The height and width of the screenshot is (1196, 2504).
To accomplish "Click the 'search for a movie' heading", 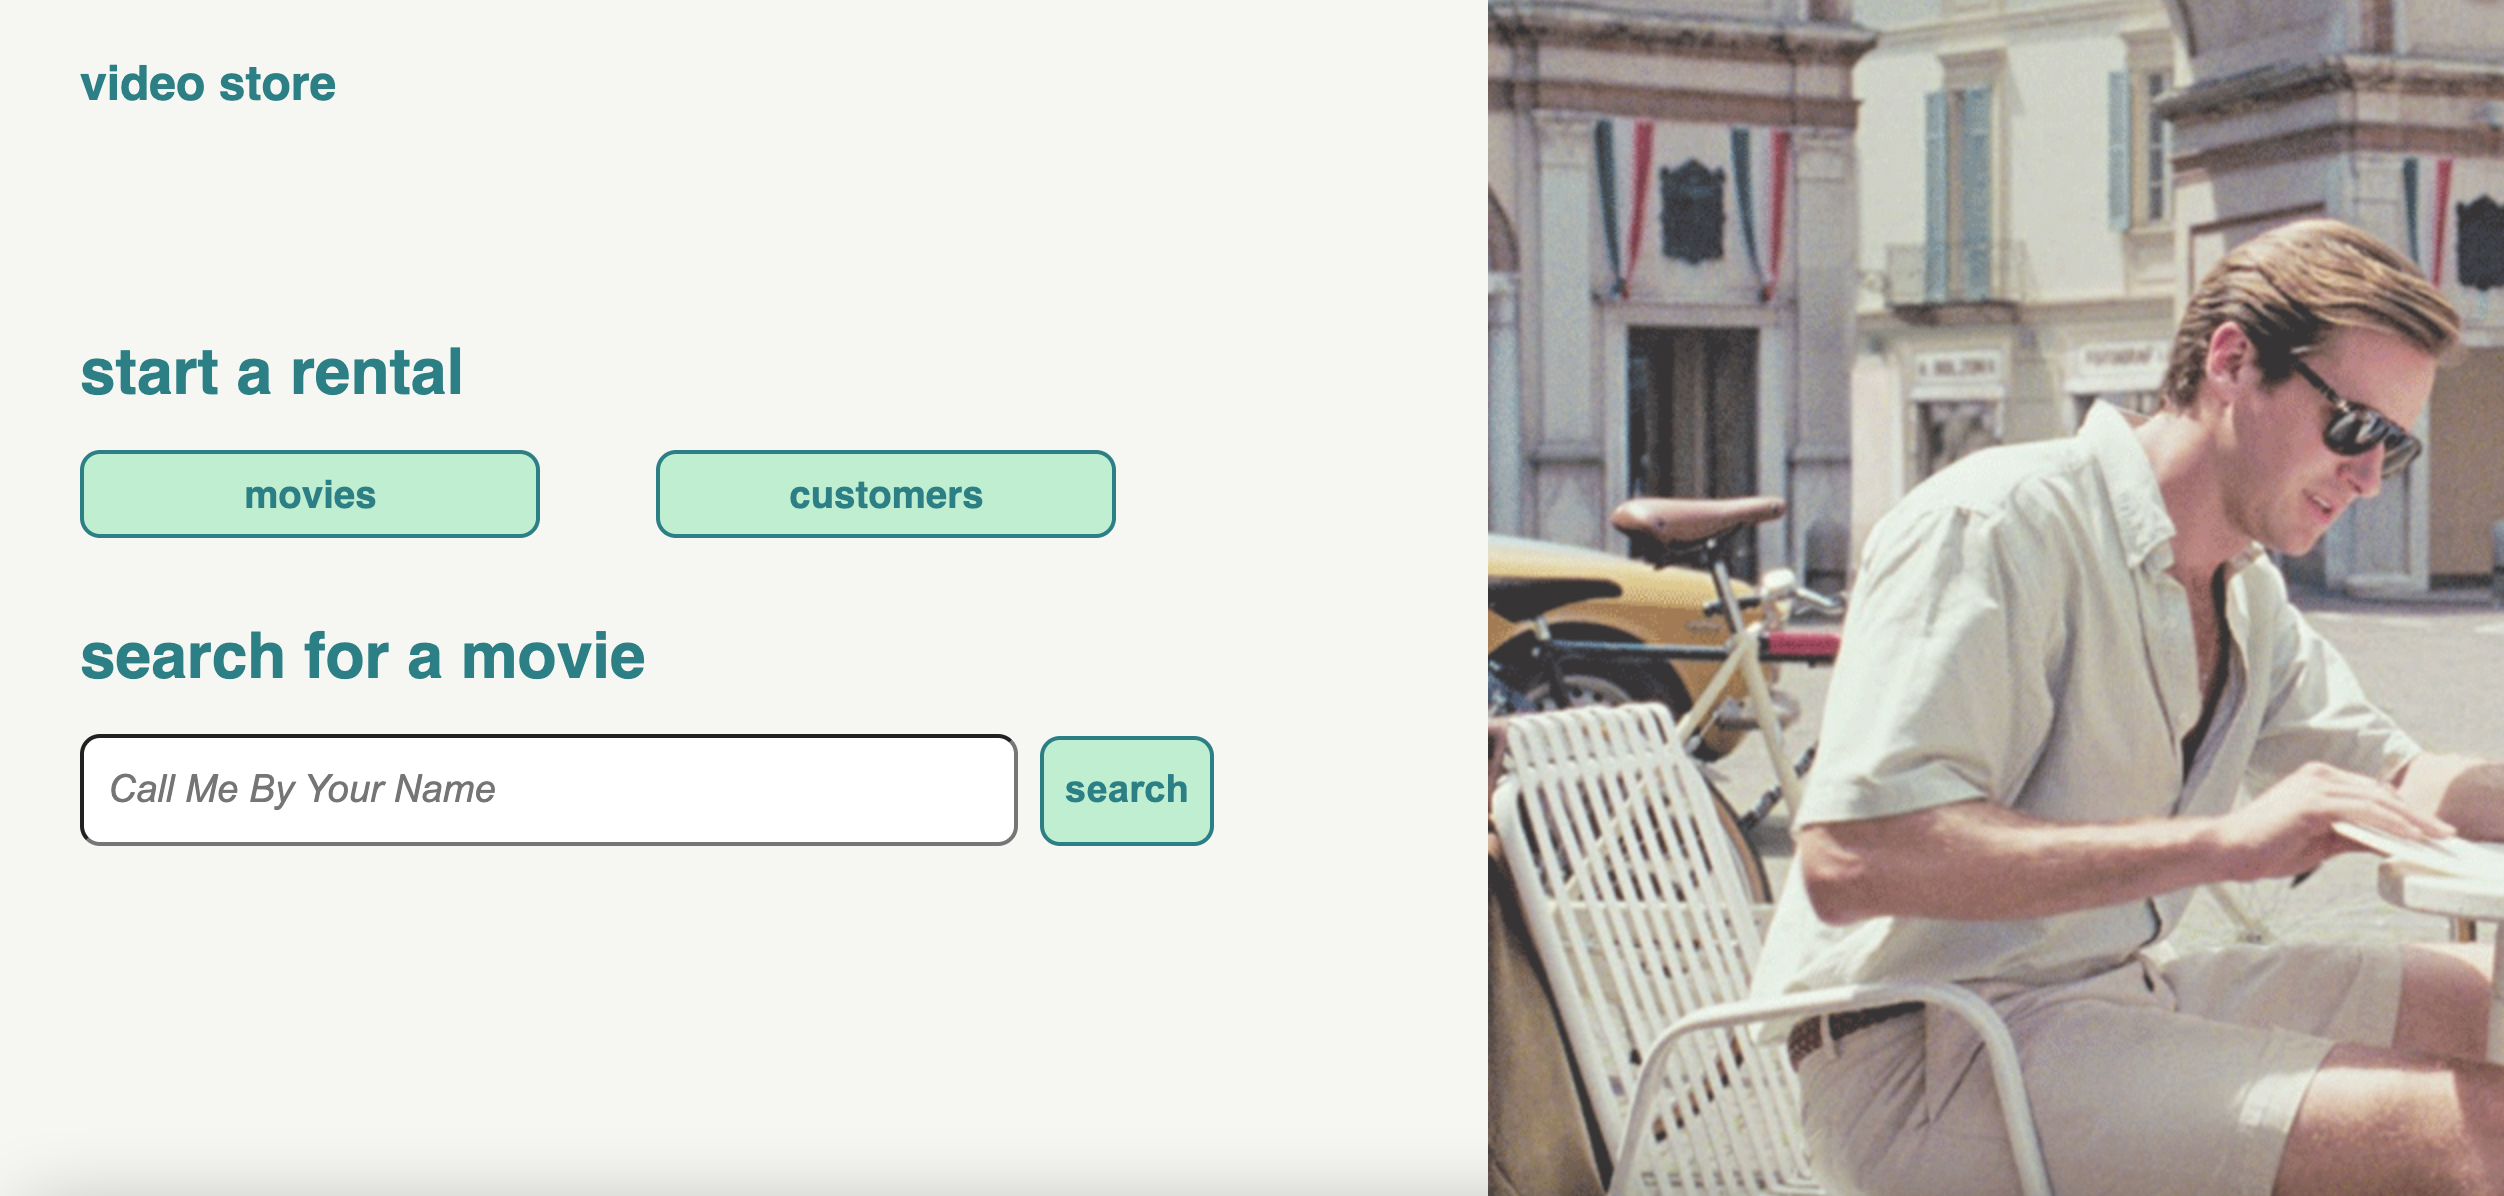I will [362, 657].
